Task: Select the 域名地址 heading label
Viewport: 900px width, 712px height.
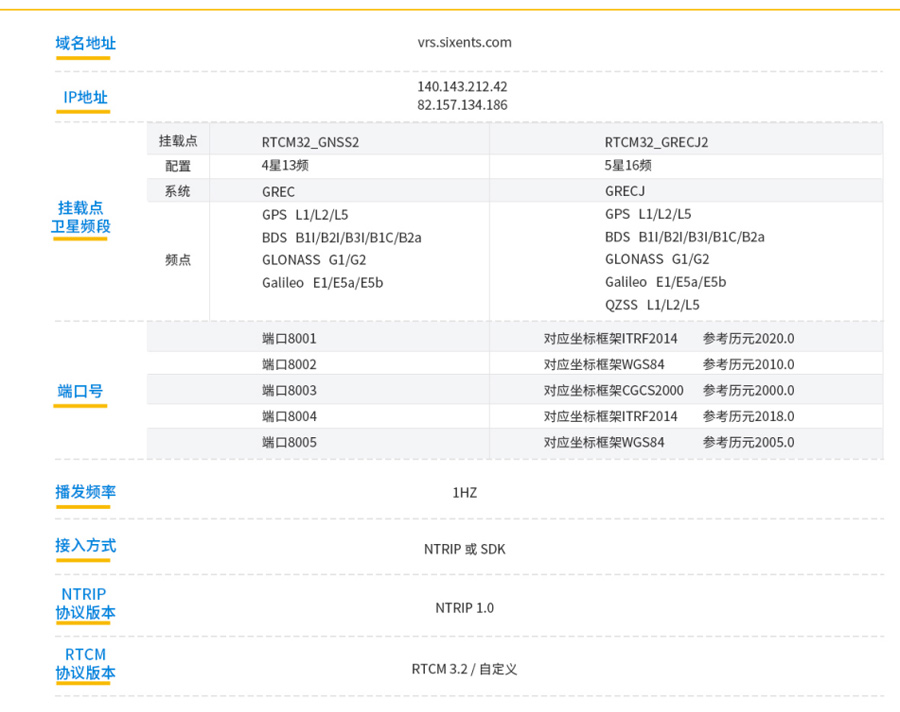Action: pos(85,43)
